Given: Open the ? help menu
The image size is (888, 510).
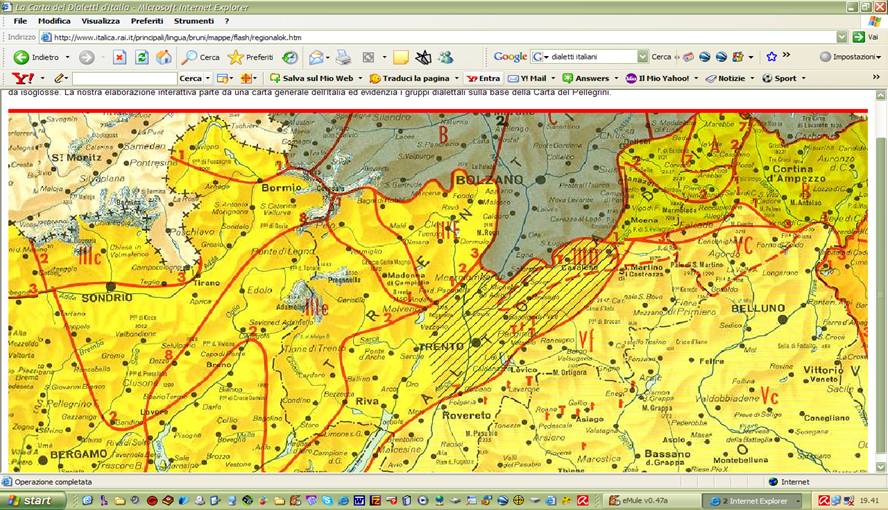Looking at the screenshot, I should point(227,21).
